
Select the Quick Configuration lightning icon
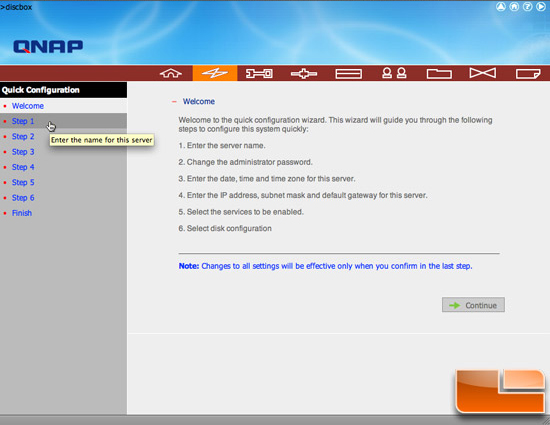coord(215,73)
